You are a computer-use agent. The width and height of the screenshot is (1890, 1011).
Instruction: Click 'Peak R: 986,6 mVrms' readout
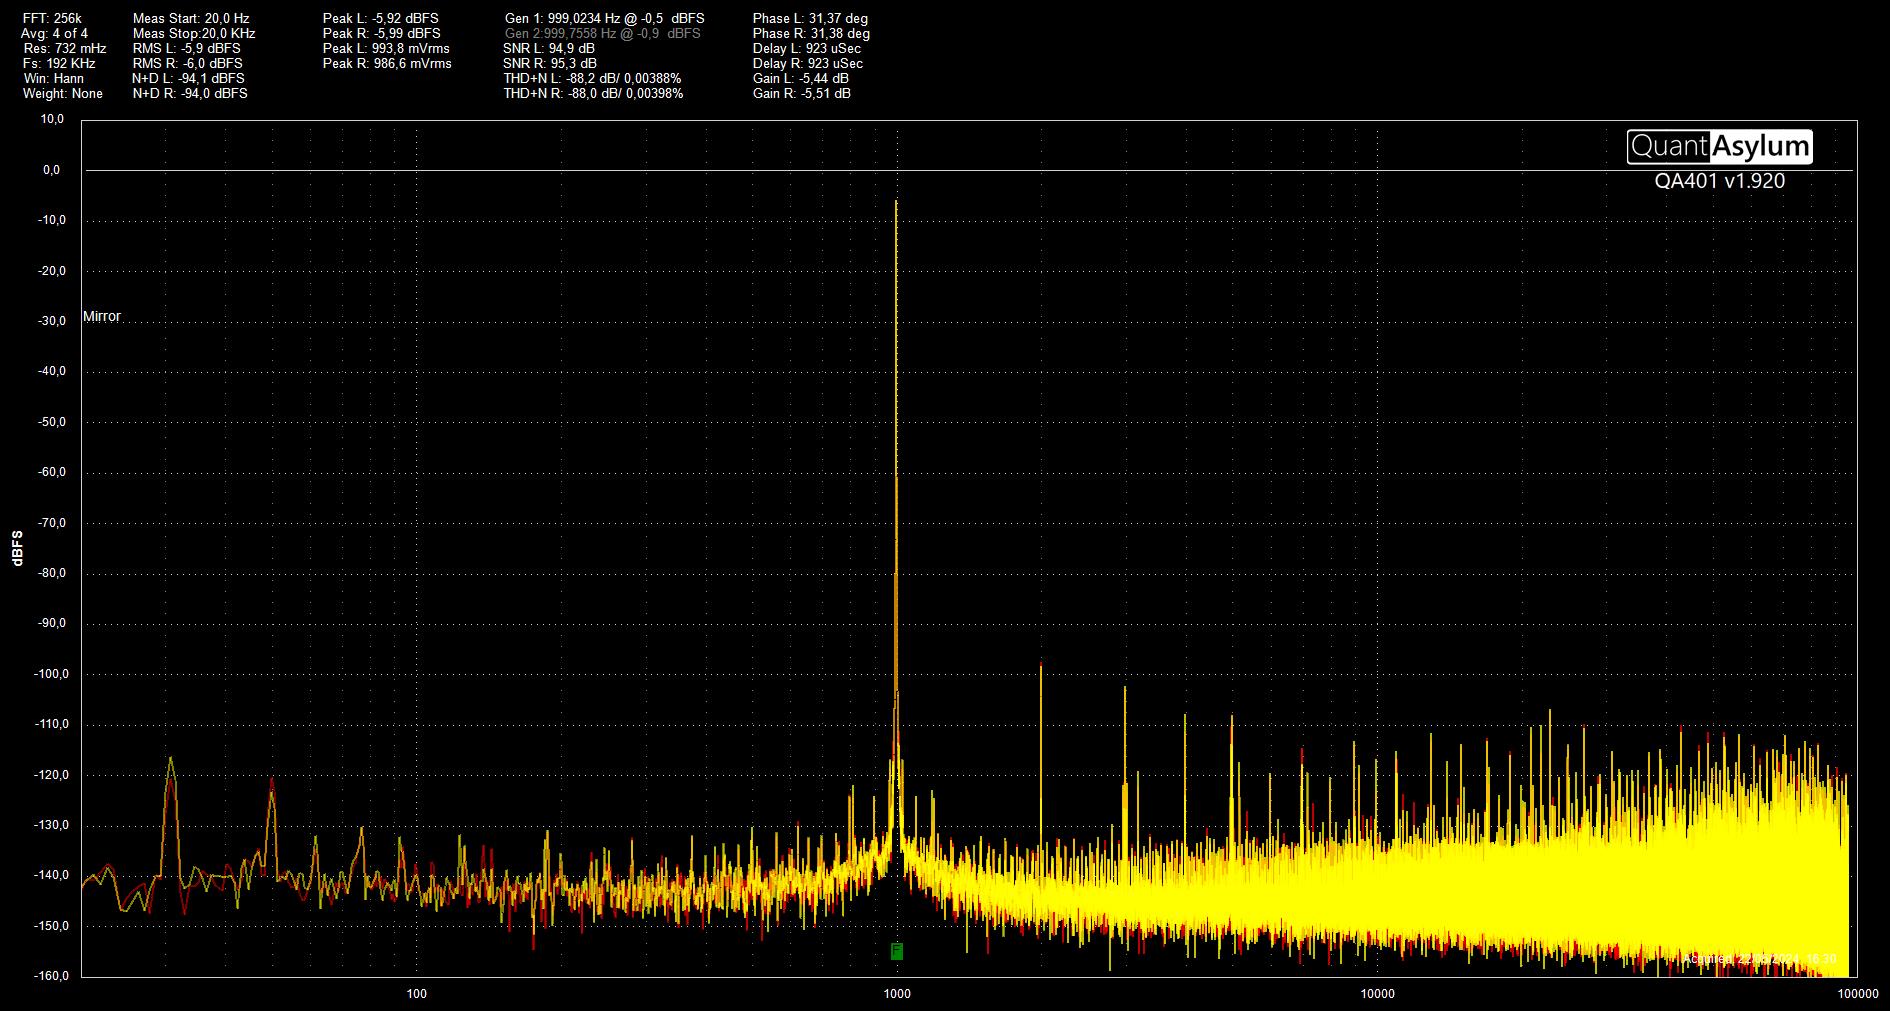pos(387,63)
